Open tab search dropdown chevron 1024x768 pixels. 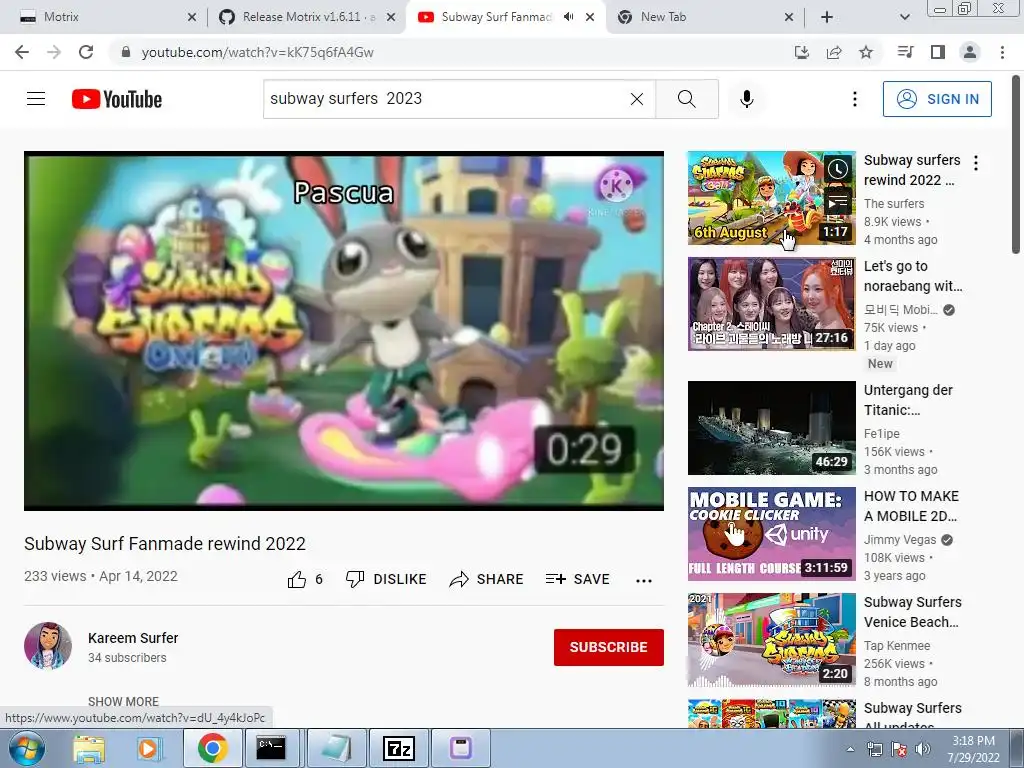click(x=904, y=18)
